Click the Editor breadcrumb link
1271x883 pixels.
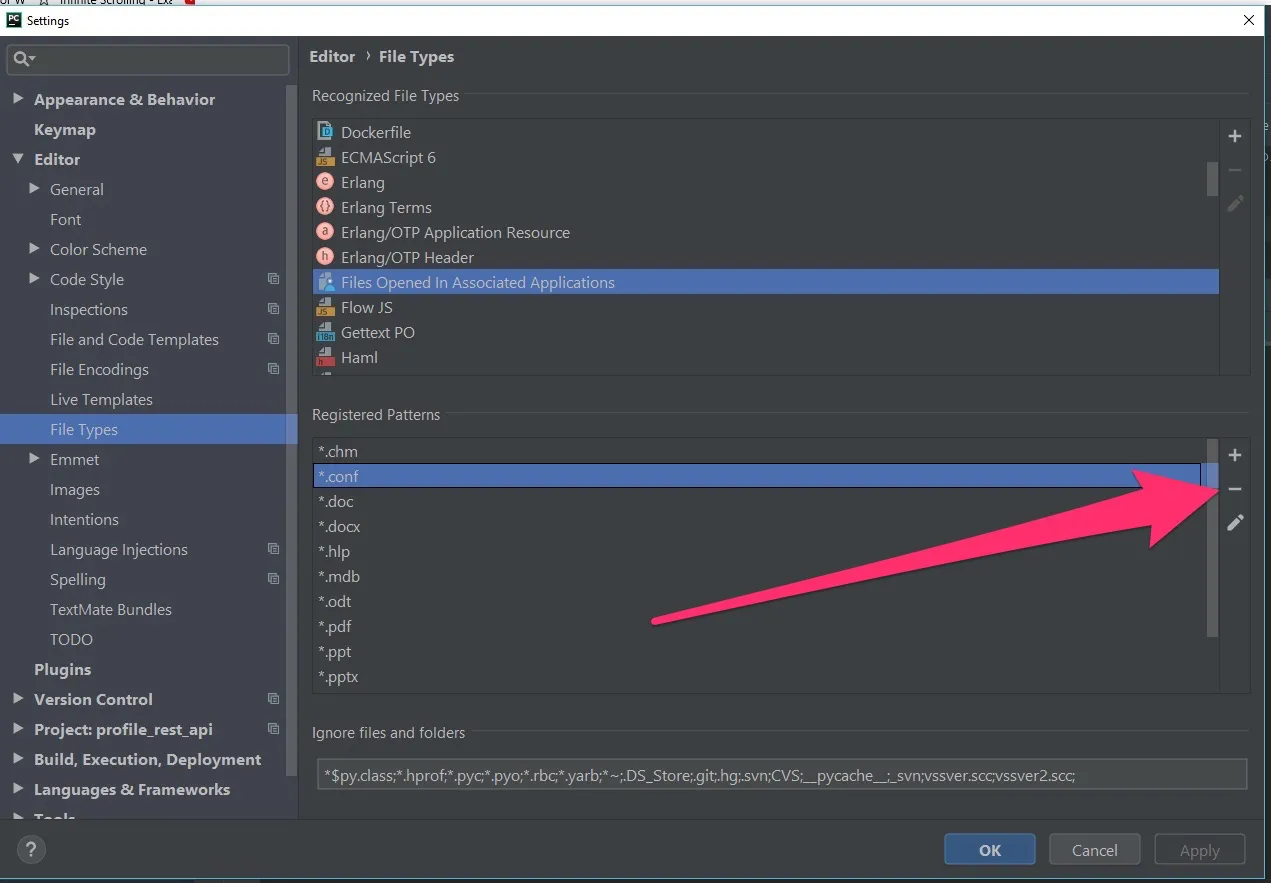pos(332,56)
